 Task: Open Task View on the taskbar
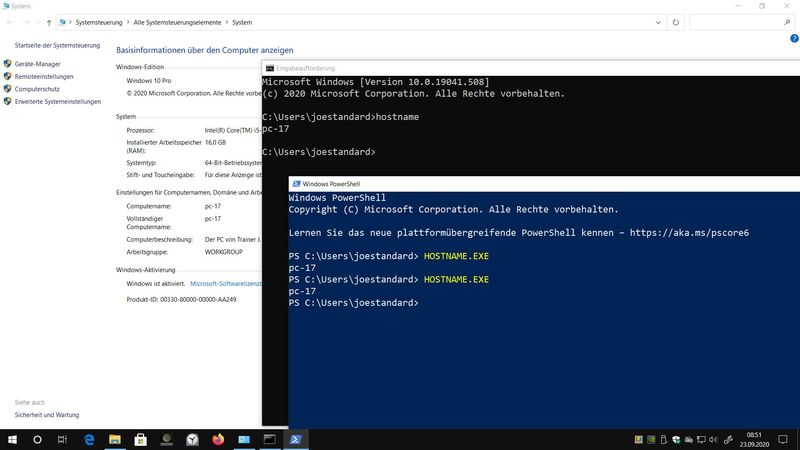click(62, 439)
